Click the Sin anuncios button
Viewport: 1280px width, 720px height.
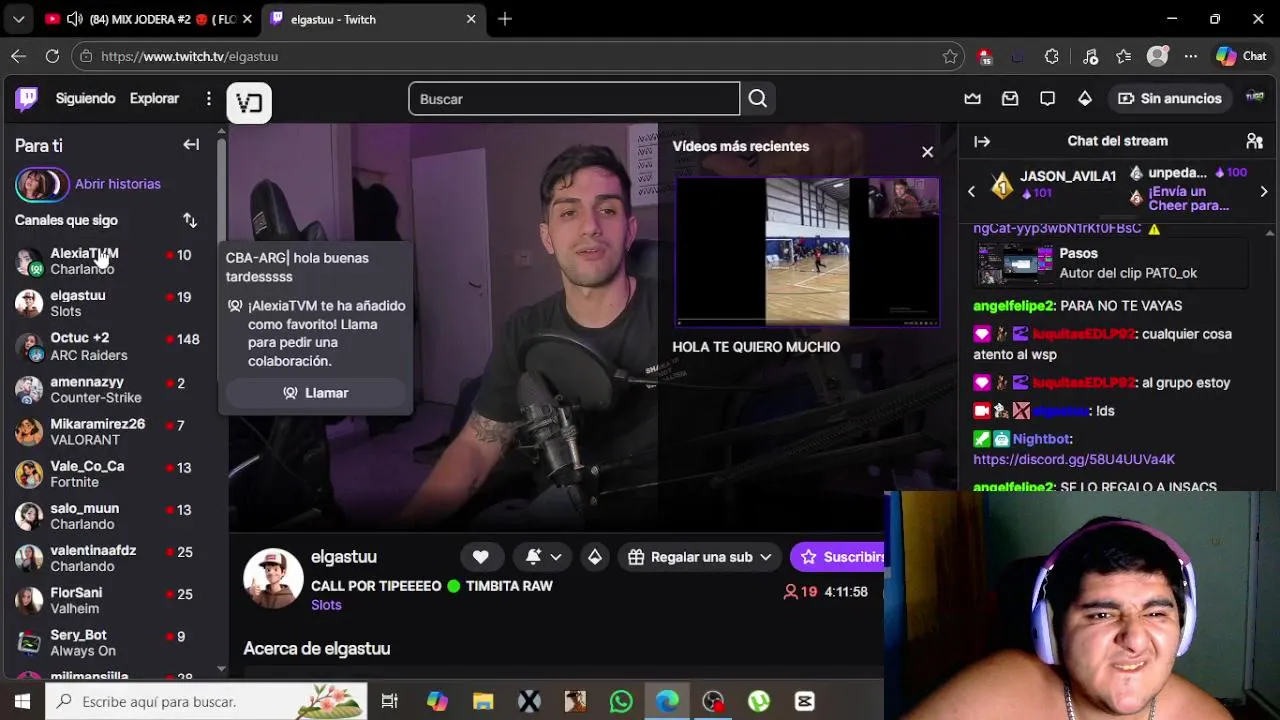(x=1169, y=98)
